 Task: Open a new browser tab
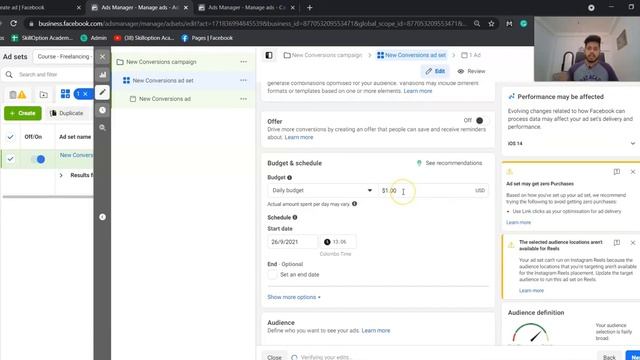(309, 7)
